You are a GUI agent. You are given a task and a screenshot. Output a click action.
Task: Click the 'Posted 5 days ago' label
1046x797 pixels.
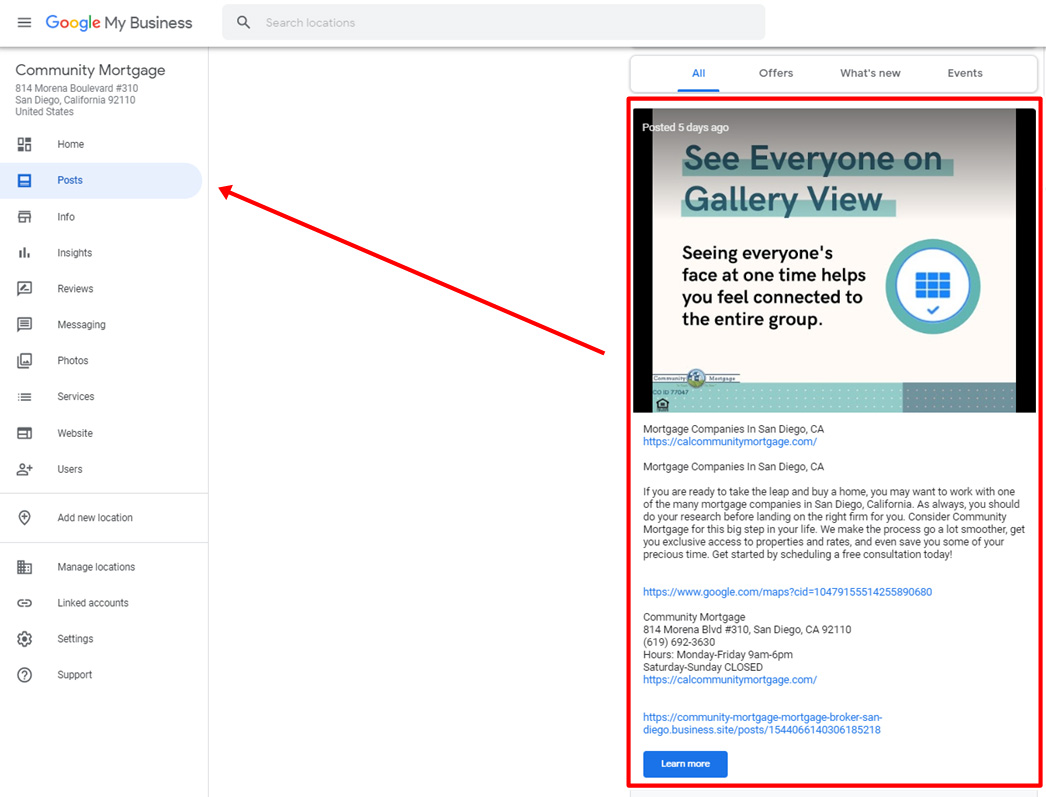[x=685, y=127]
